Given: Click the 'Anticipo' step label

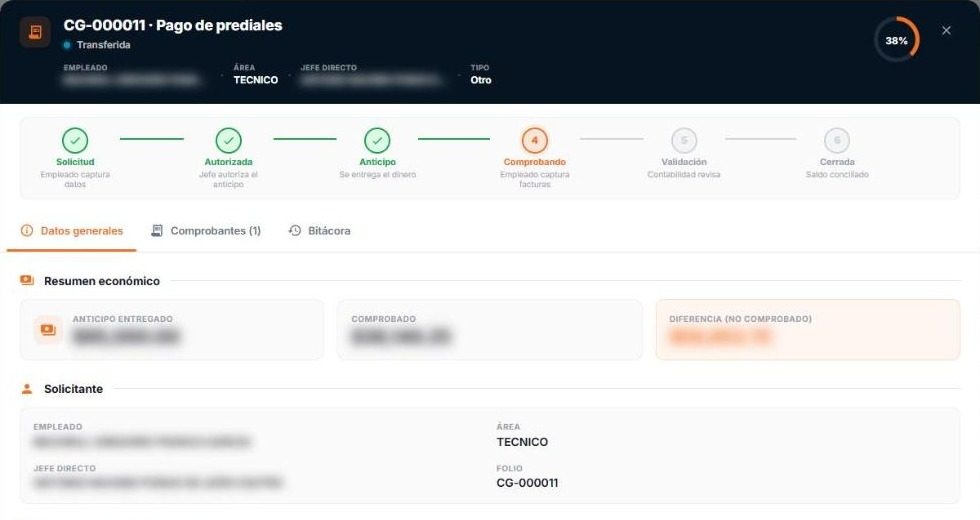Looking at the screenshot, I should 378,162.
